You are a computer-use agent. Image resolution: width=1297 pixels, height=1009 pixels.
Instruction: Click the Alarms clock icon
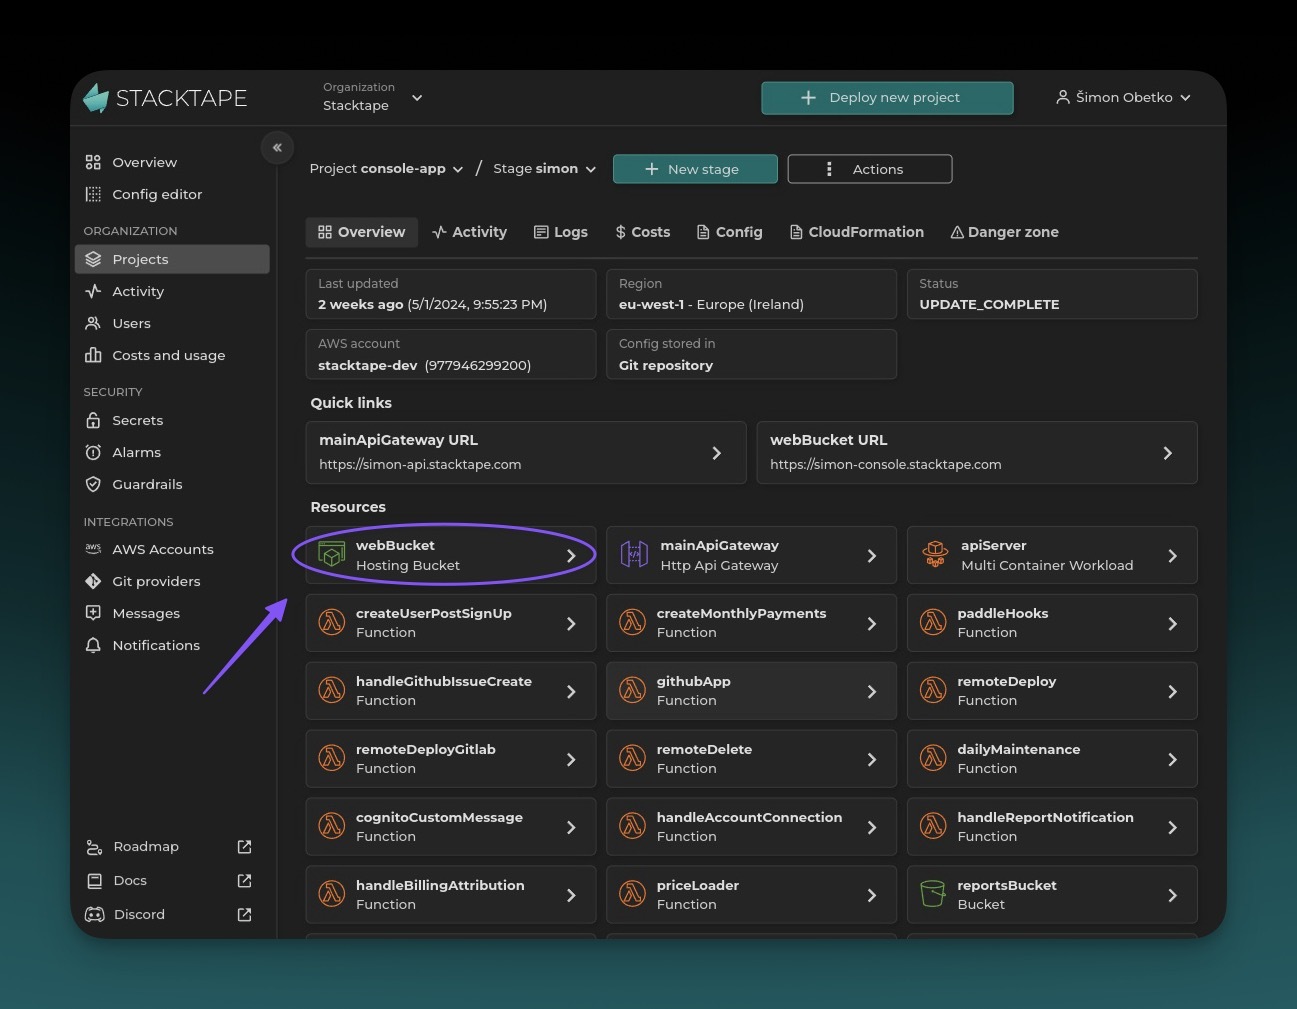tap(93, 452)
